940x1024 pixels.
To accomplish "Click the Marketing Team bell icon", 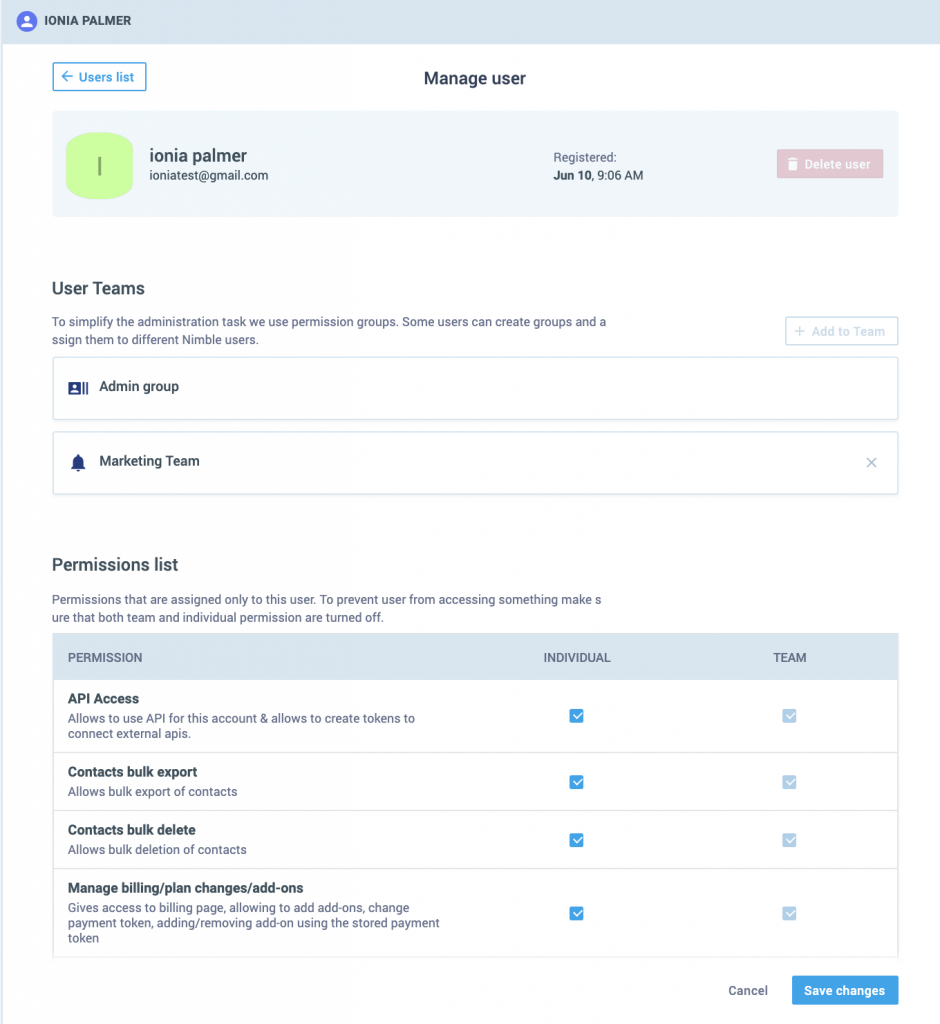I will click(78, 463).
